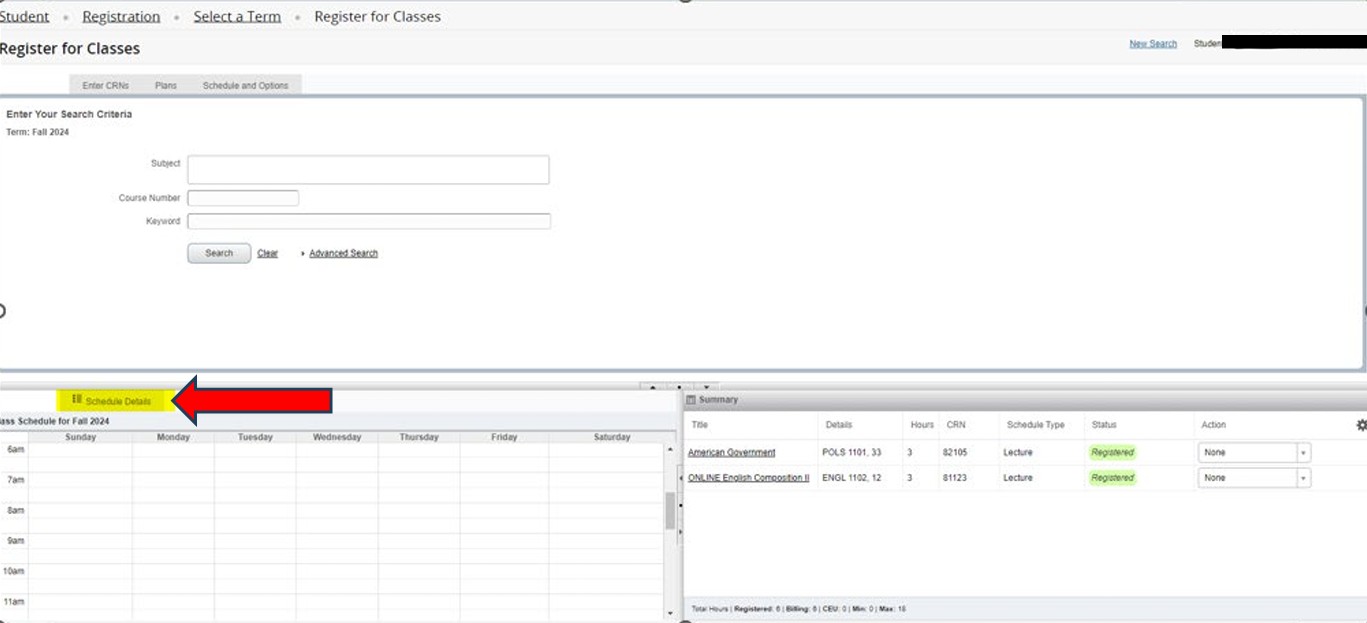Viewport: 1367px width, 623px height.
Task: Click the Subject input field
Action: [x=368, y=170]
